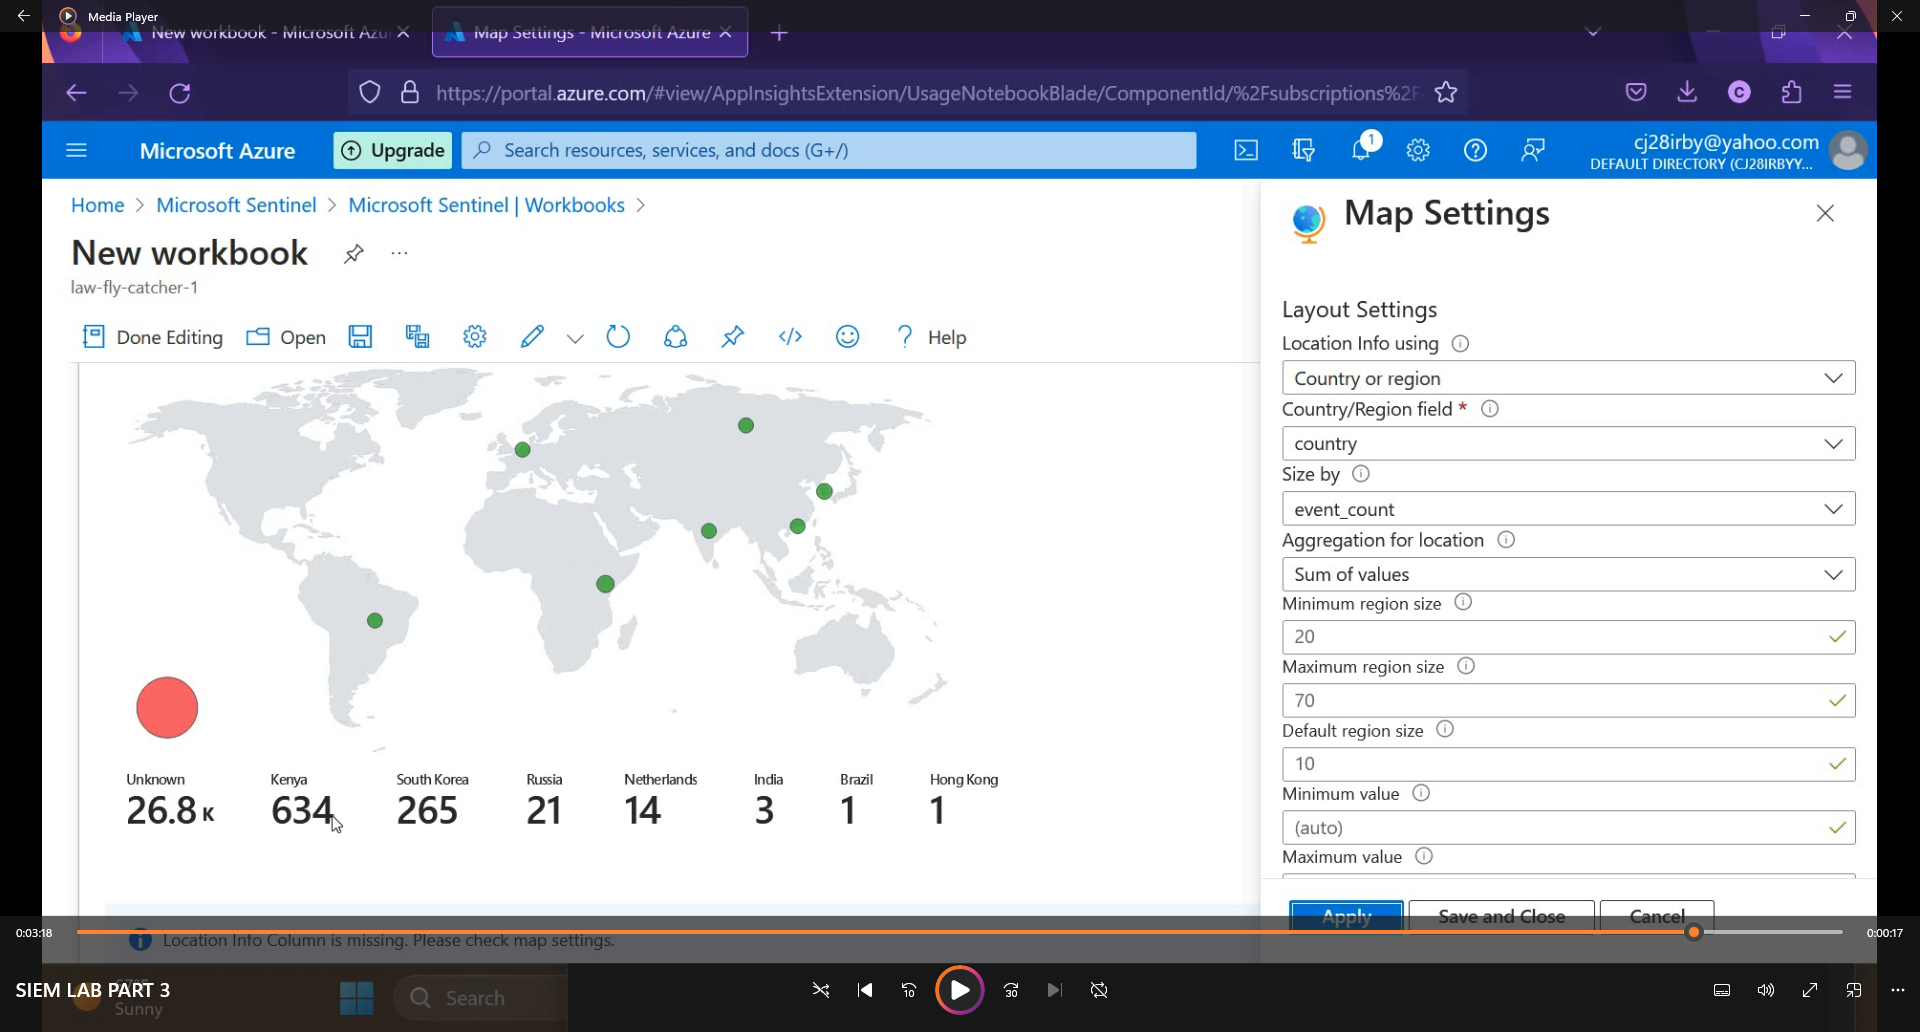Click the red Unknown bubble on the map
Screen dimensions: 1920x1032
pos(167,708)
